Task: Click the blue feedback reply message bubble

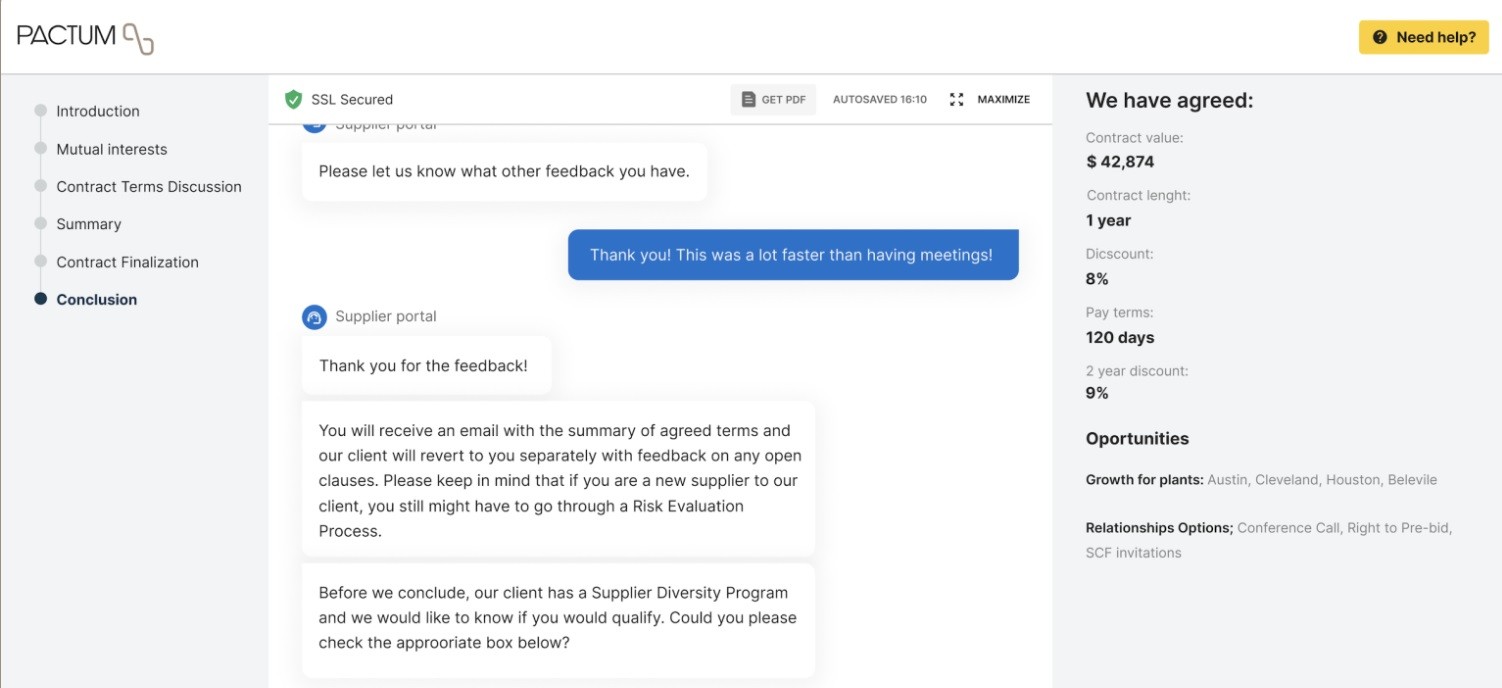Action: pyautogui.click(x=792, y=255)
